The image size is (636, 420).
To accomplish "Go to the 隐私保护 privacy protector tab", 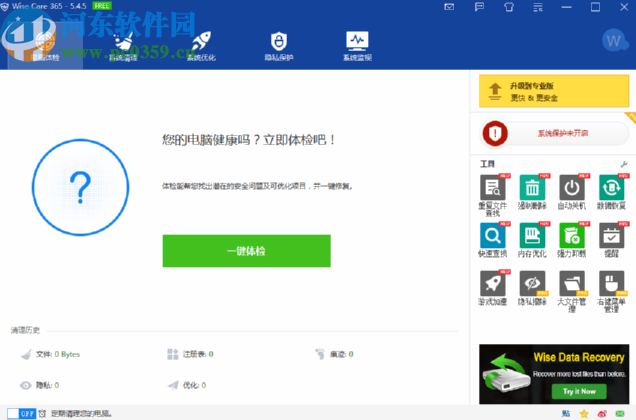I will pos(279,46).
